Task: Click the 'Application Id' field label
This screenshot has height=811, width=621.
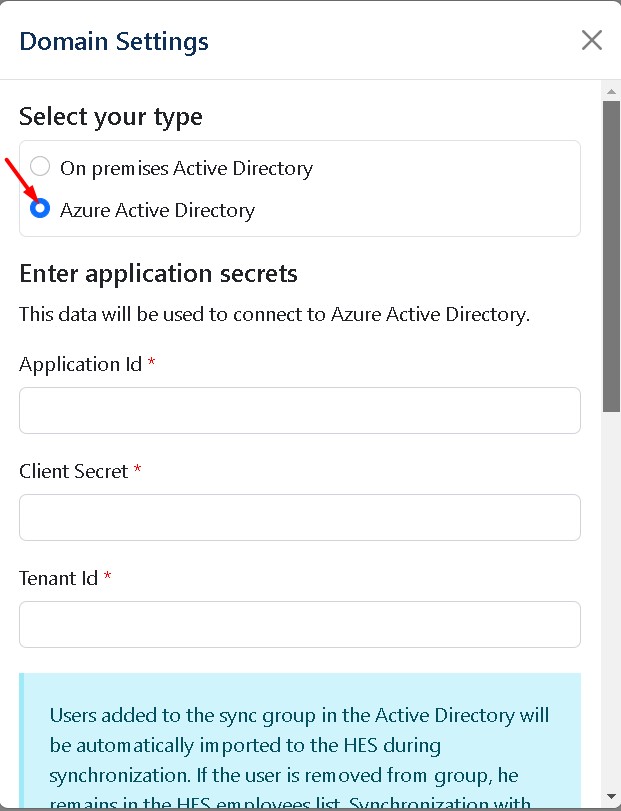Action: (x=81, y=364)
